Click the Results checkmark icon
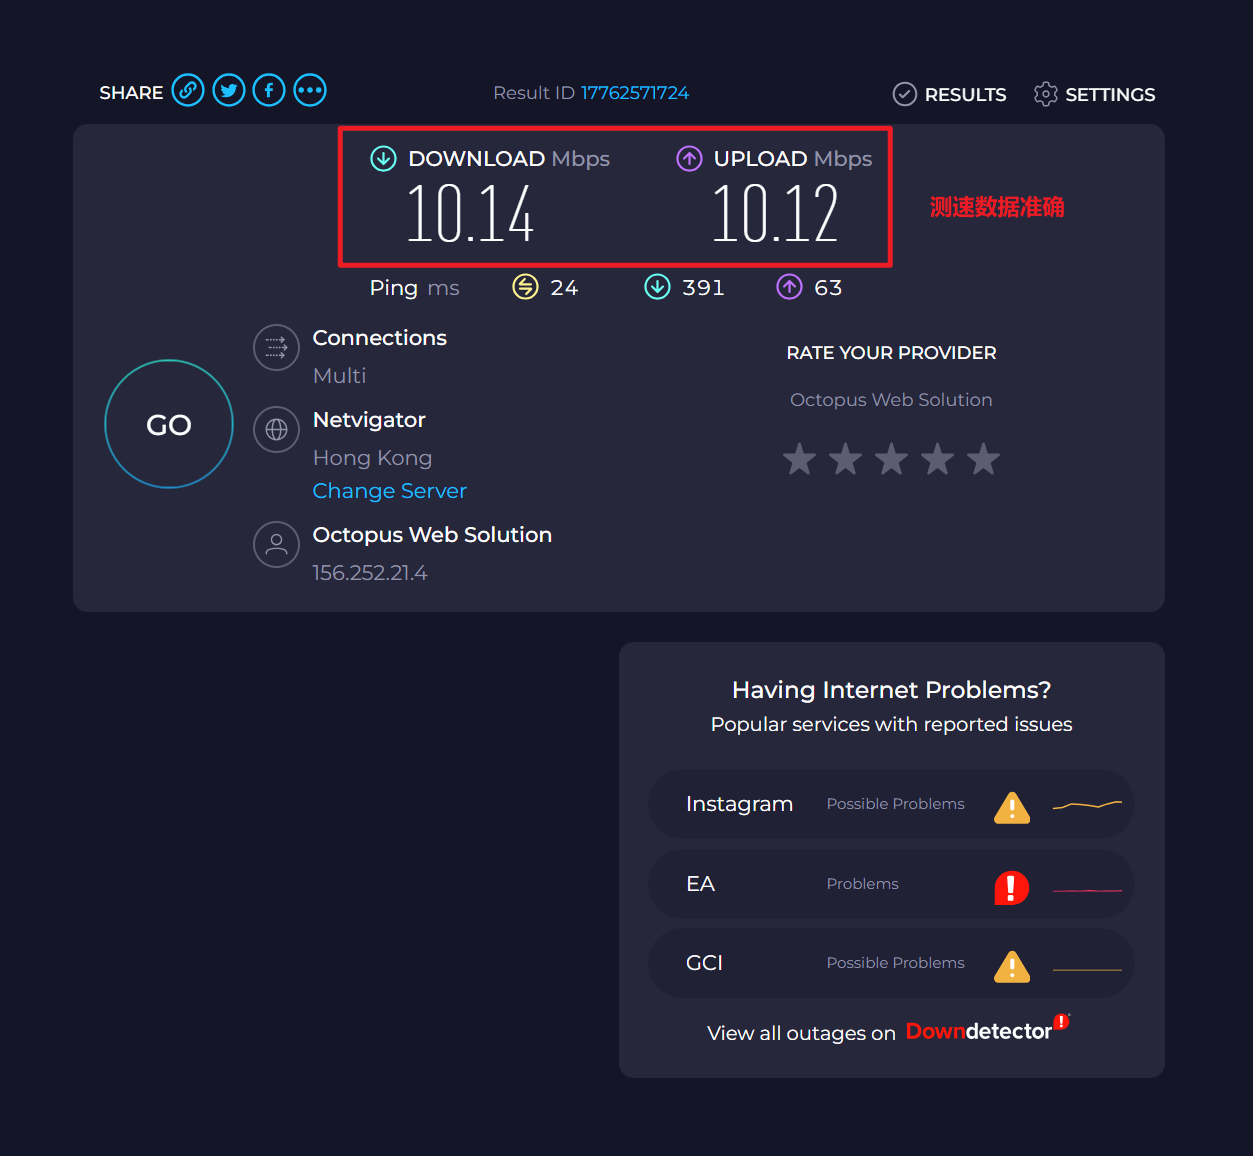The image size is (1253, 1156). (904, 94)
